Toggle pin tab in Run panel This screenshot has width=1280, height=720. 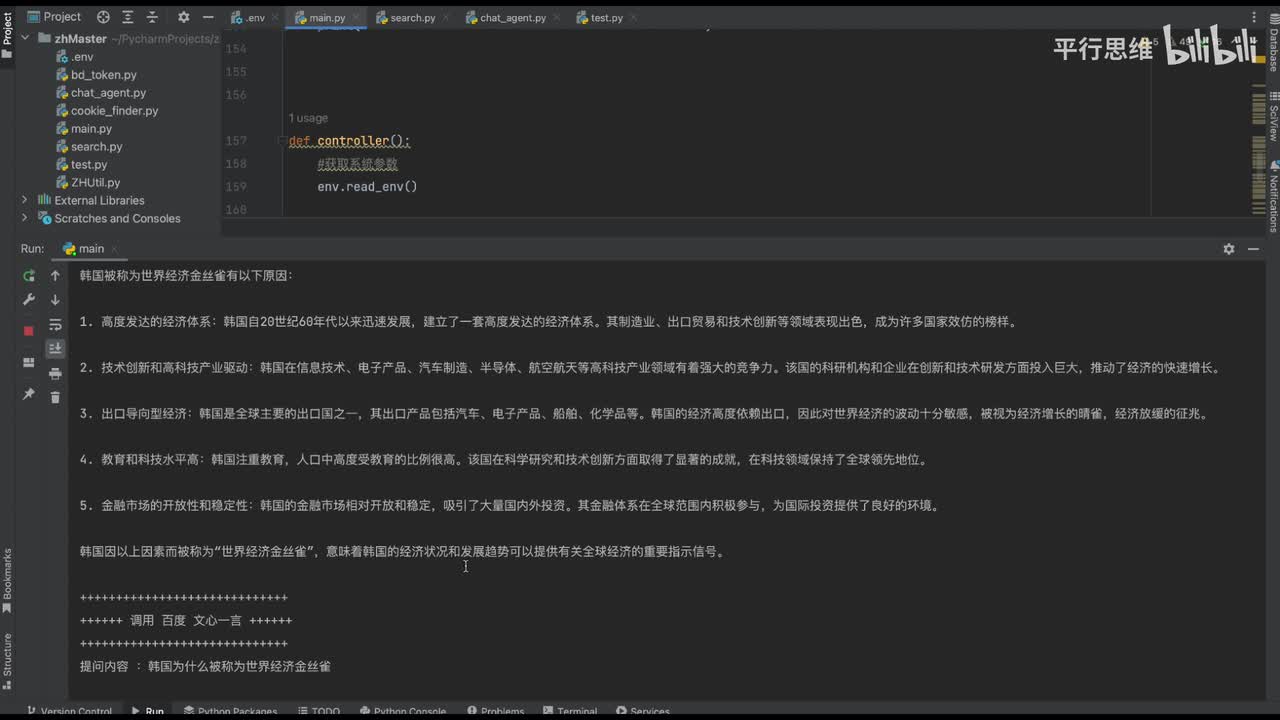[x=29, y=395]
